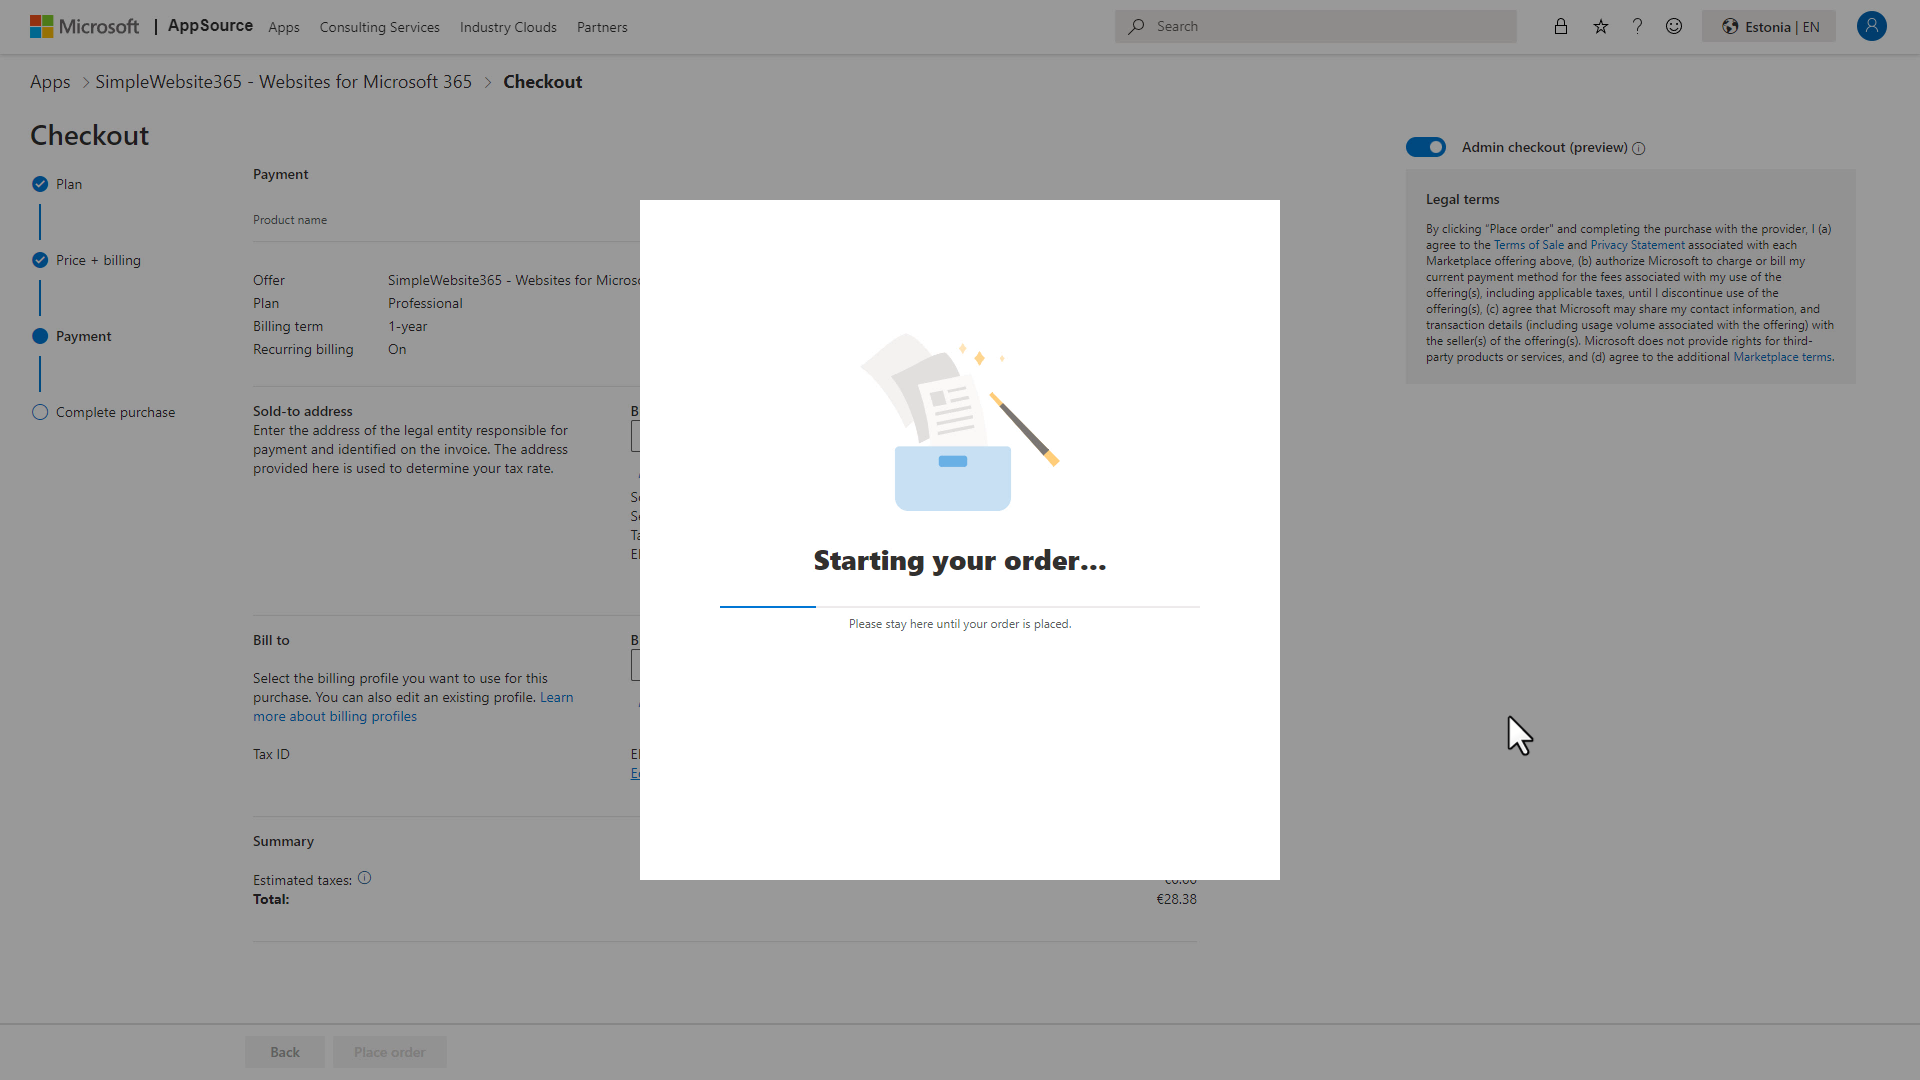The height and width of the screenshot is (1080, 1920).
Task: Click the Admin checkout info icon
Action: click(1638, 148)
